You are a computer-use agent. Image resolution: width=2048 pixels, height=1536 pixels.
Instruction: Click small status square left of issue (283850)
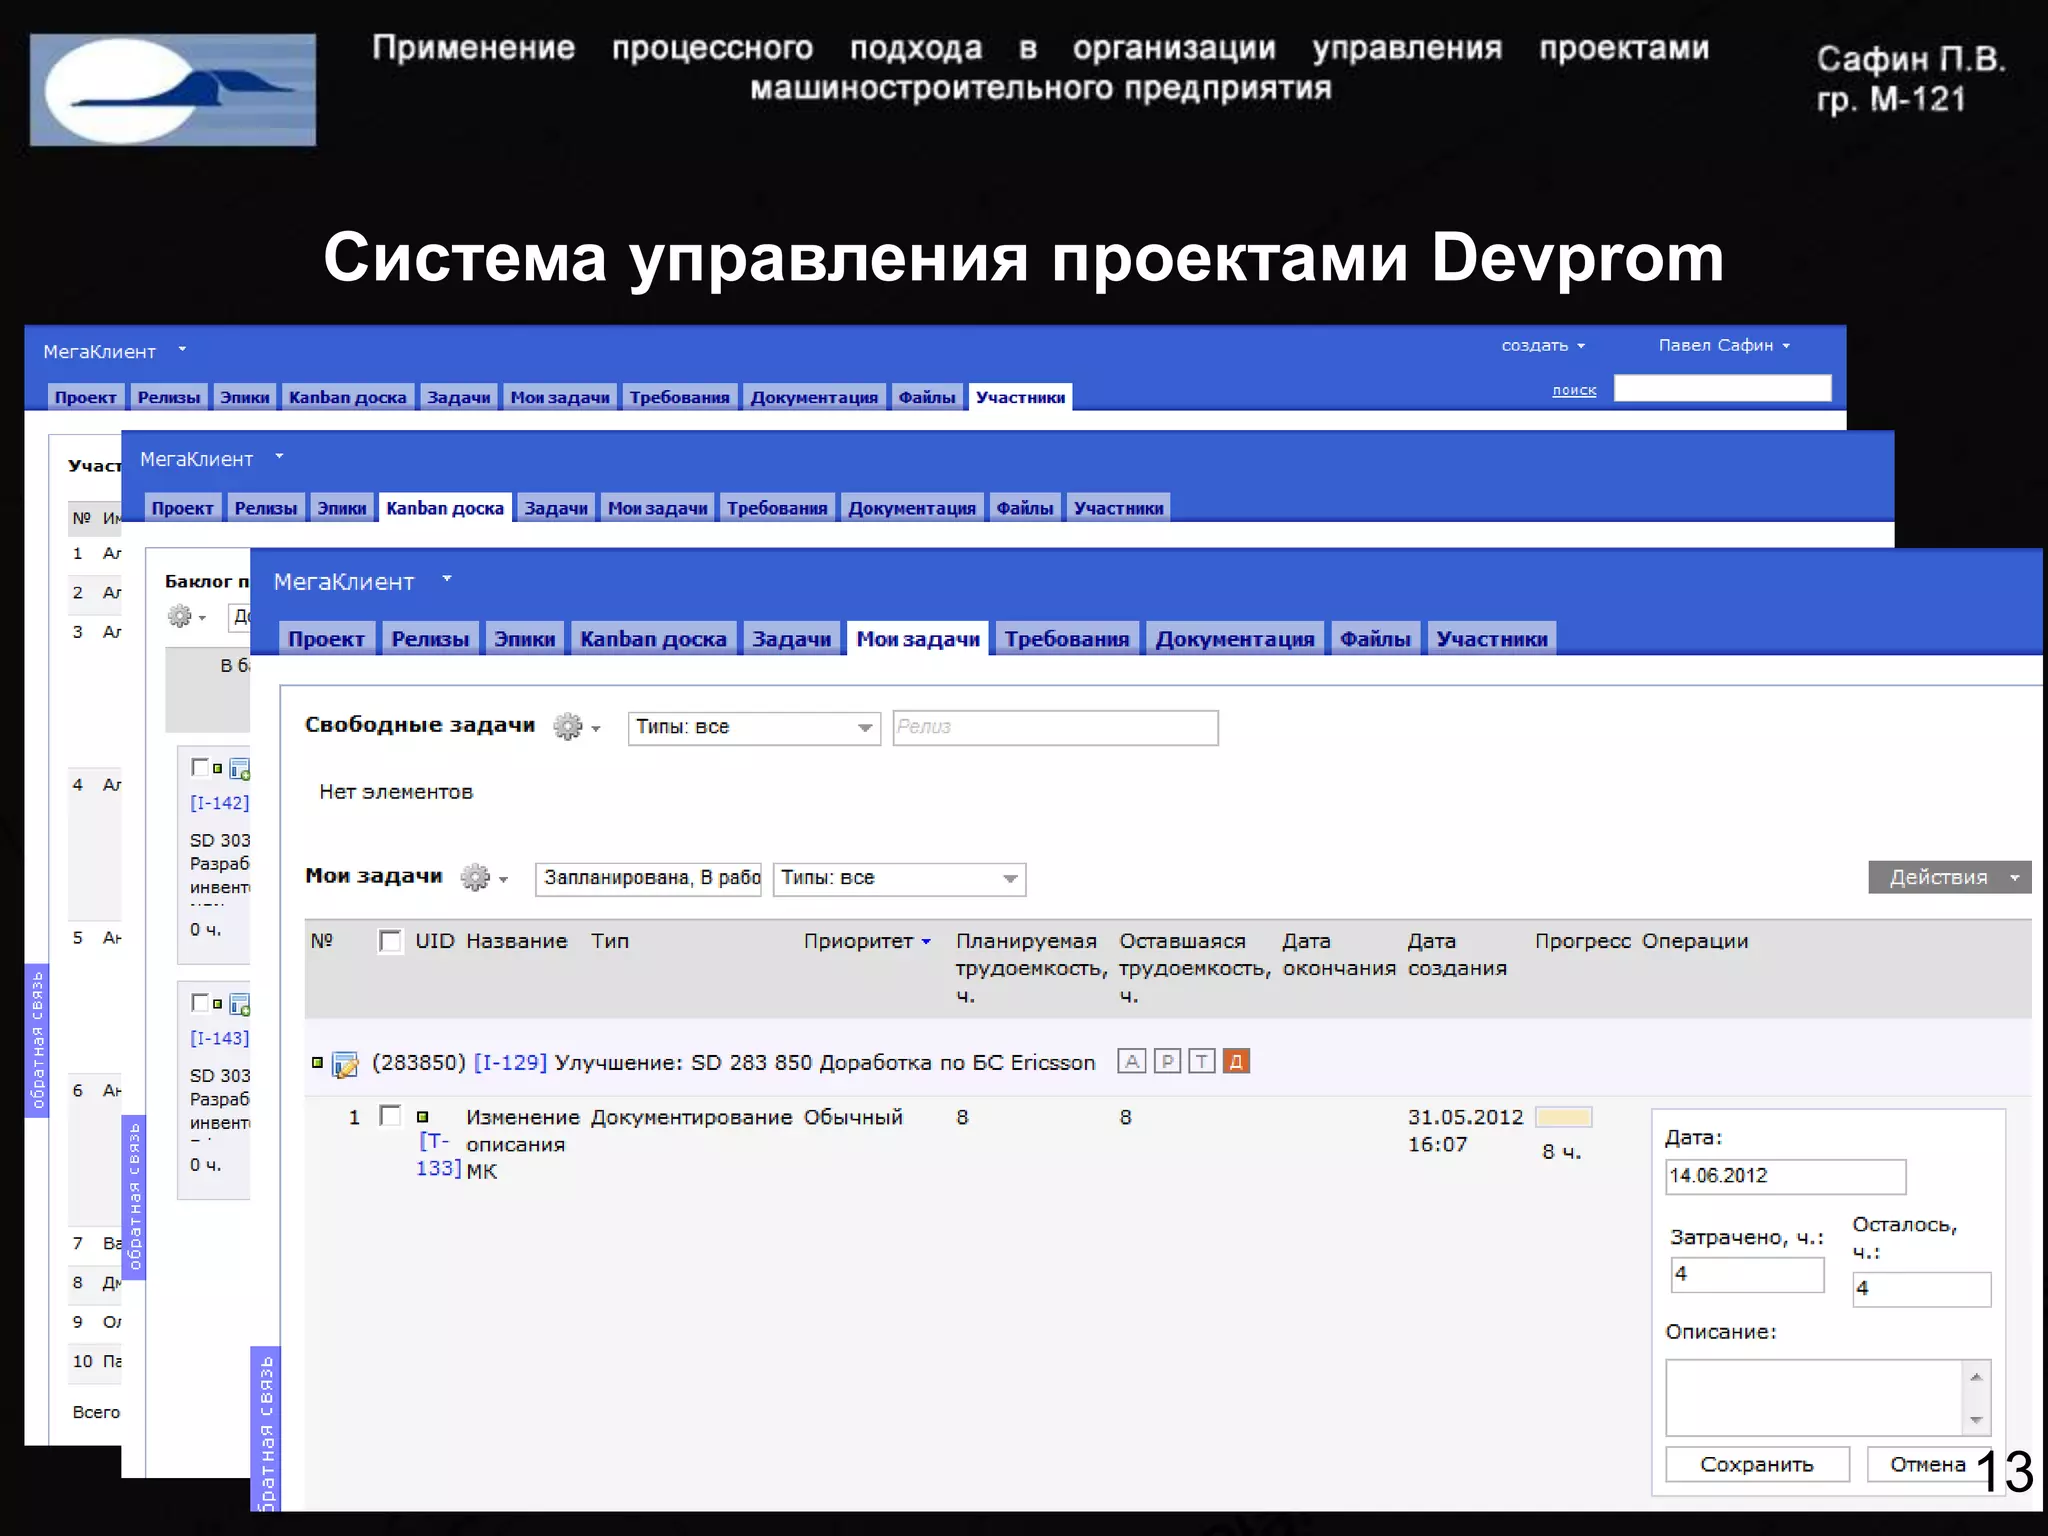point(317,1062)
